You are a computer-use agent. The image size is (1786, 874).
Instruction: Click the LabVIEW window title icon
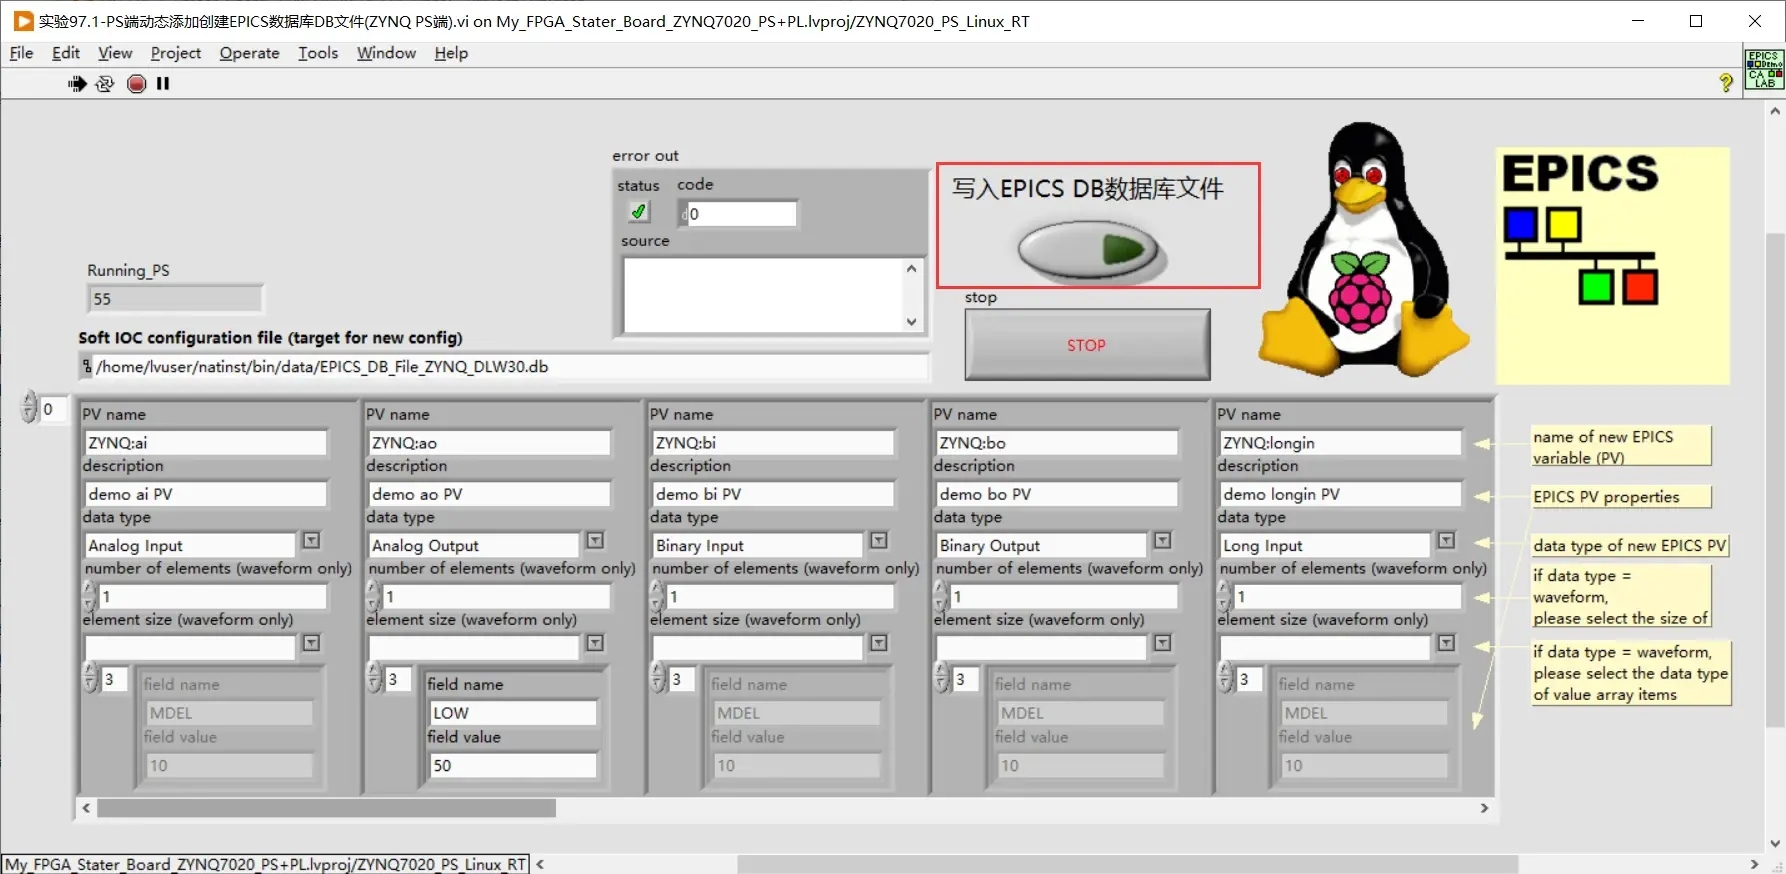coord(23,21)
